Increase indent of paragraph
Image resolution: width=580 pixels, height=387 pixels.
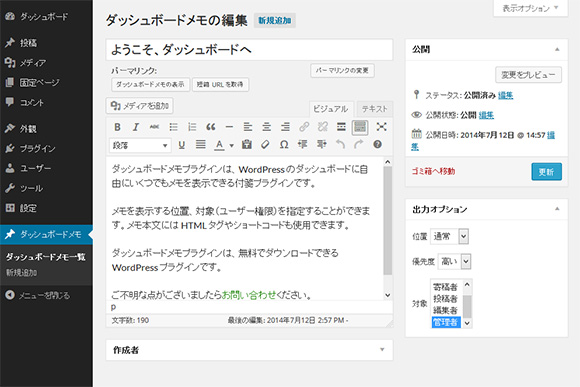pyautogui.click(x=321, y=144)
